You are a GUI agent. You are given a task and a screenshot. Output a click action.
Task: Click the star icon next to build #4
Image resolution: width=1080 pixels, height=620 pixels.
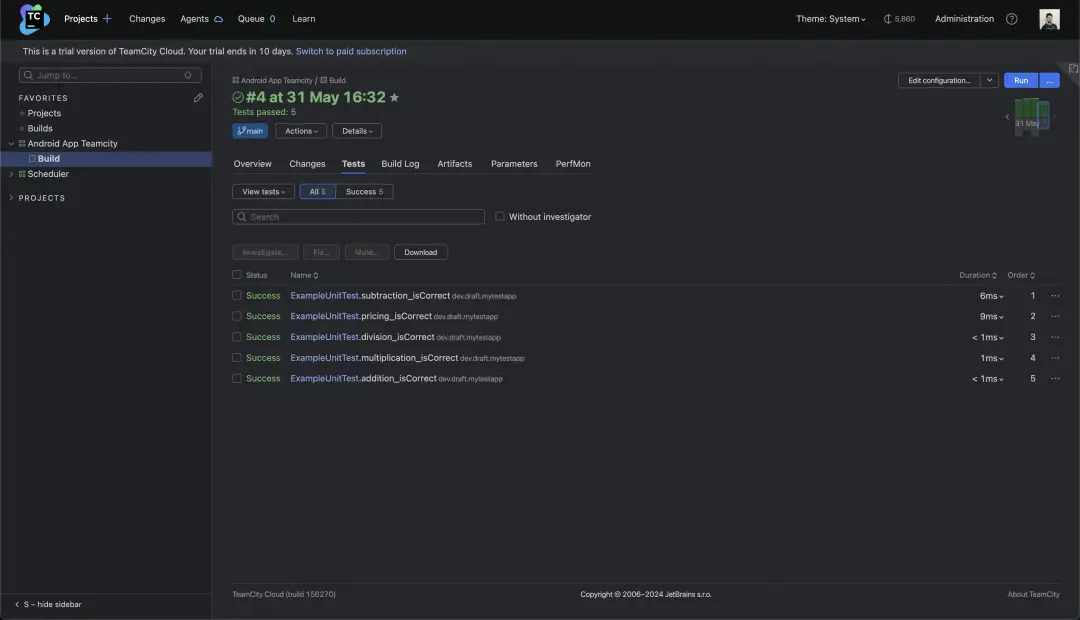point(394,98)
